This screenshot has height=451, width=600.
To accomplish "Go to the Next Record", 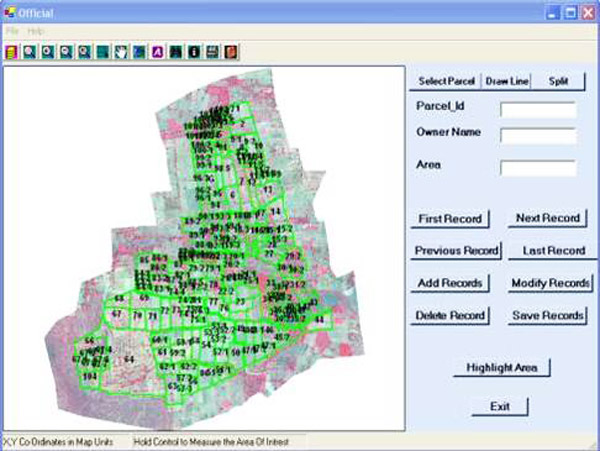I will coord(547,218).
